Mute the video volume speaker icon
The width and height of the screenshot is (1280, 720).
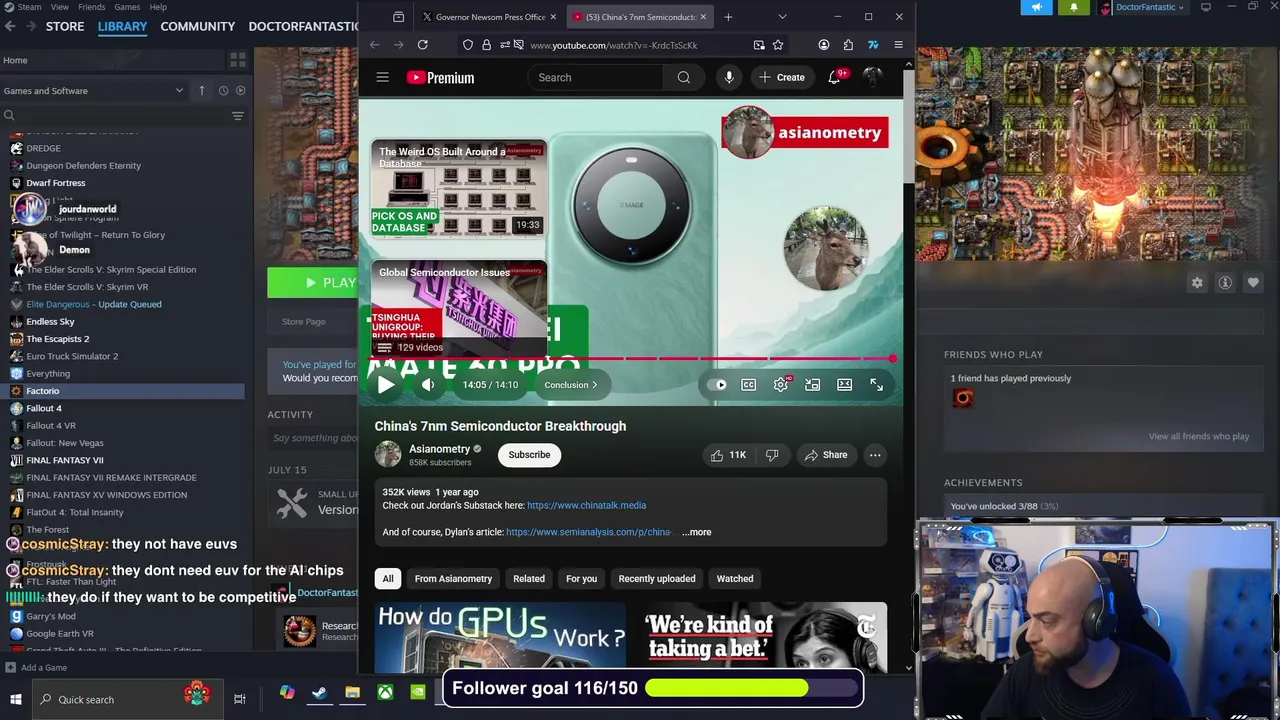(428, 385)
